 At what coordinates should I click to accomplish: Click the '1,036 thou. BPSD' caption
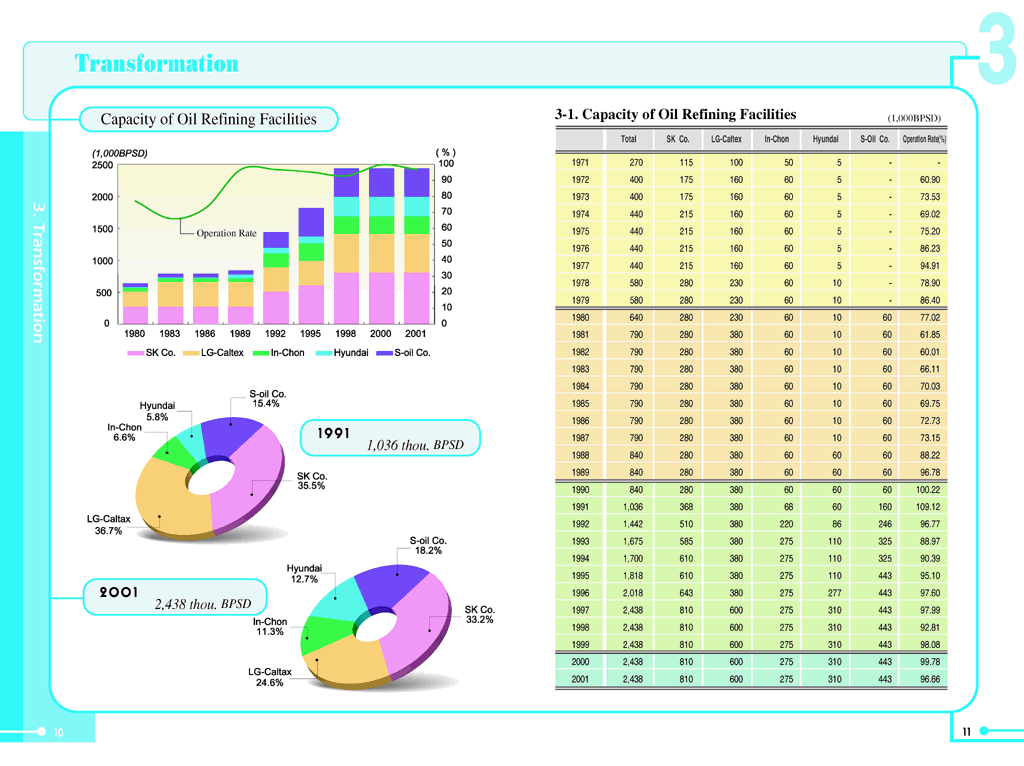coord(415,445)
